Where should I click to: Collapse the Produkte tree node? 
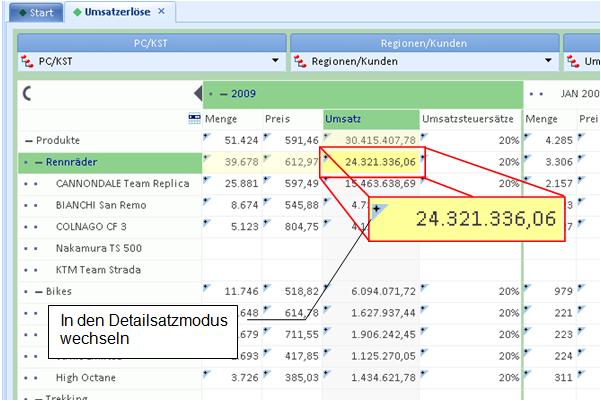tap(29, 141)
